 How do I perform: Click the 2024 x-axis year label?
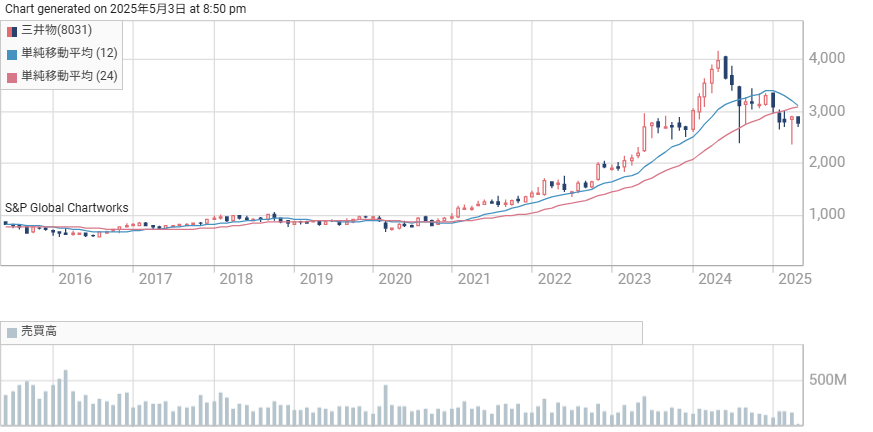[715, 278]
